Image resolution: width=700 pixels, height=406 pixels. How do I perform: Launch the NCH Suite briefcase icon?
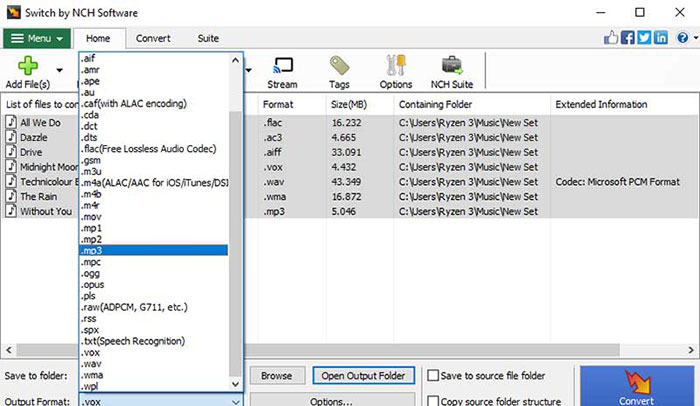click(452, 66)
